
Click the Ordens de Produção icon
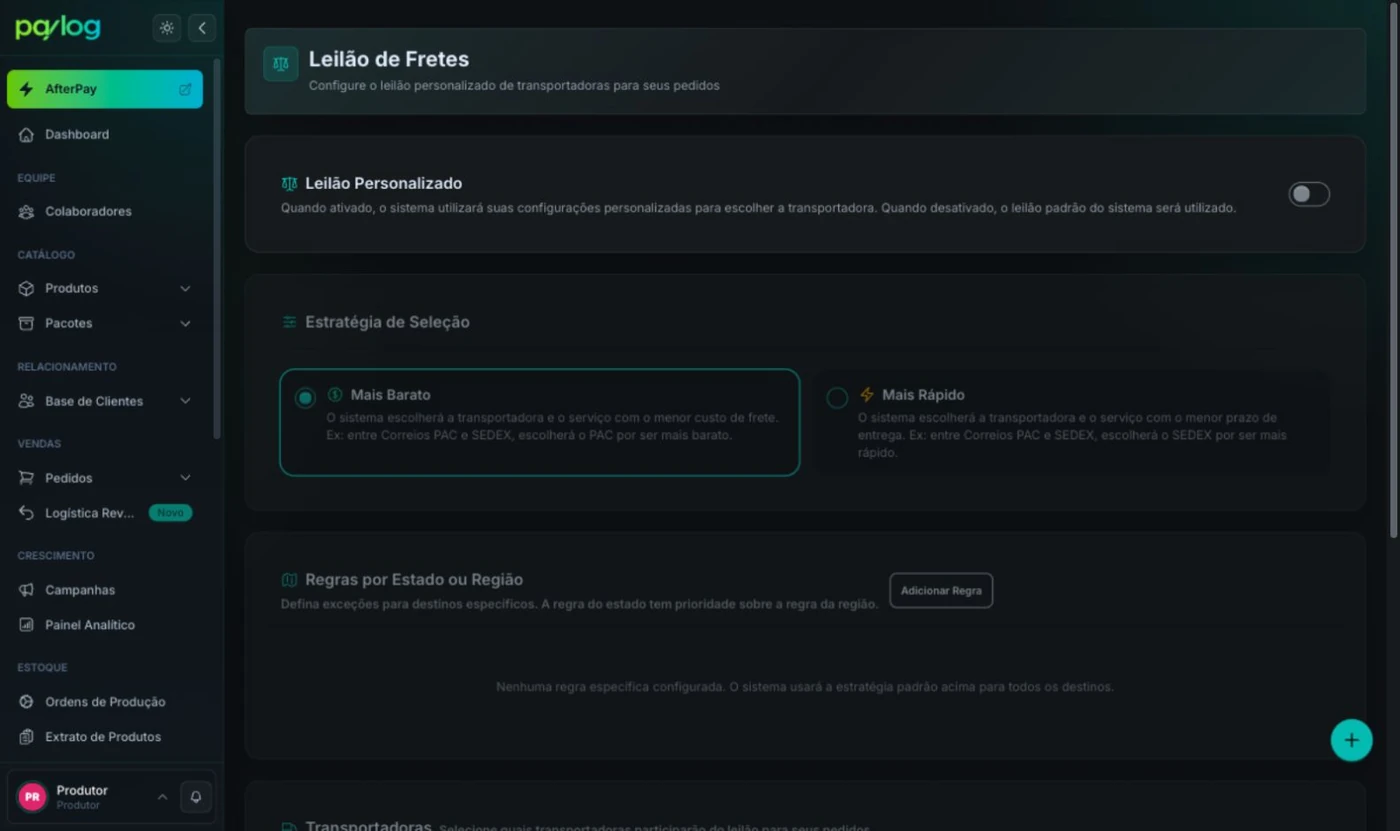pyautogui.click(x=26, y=702)
